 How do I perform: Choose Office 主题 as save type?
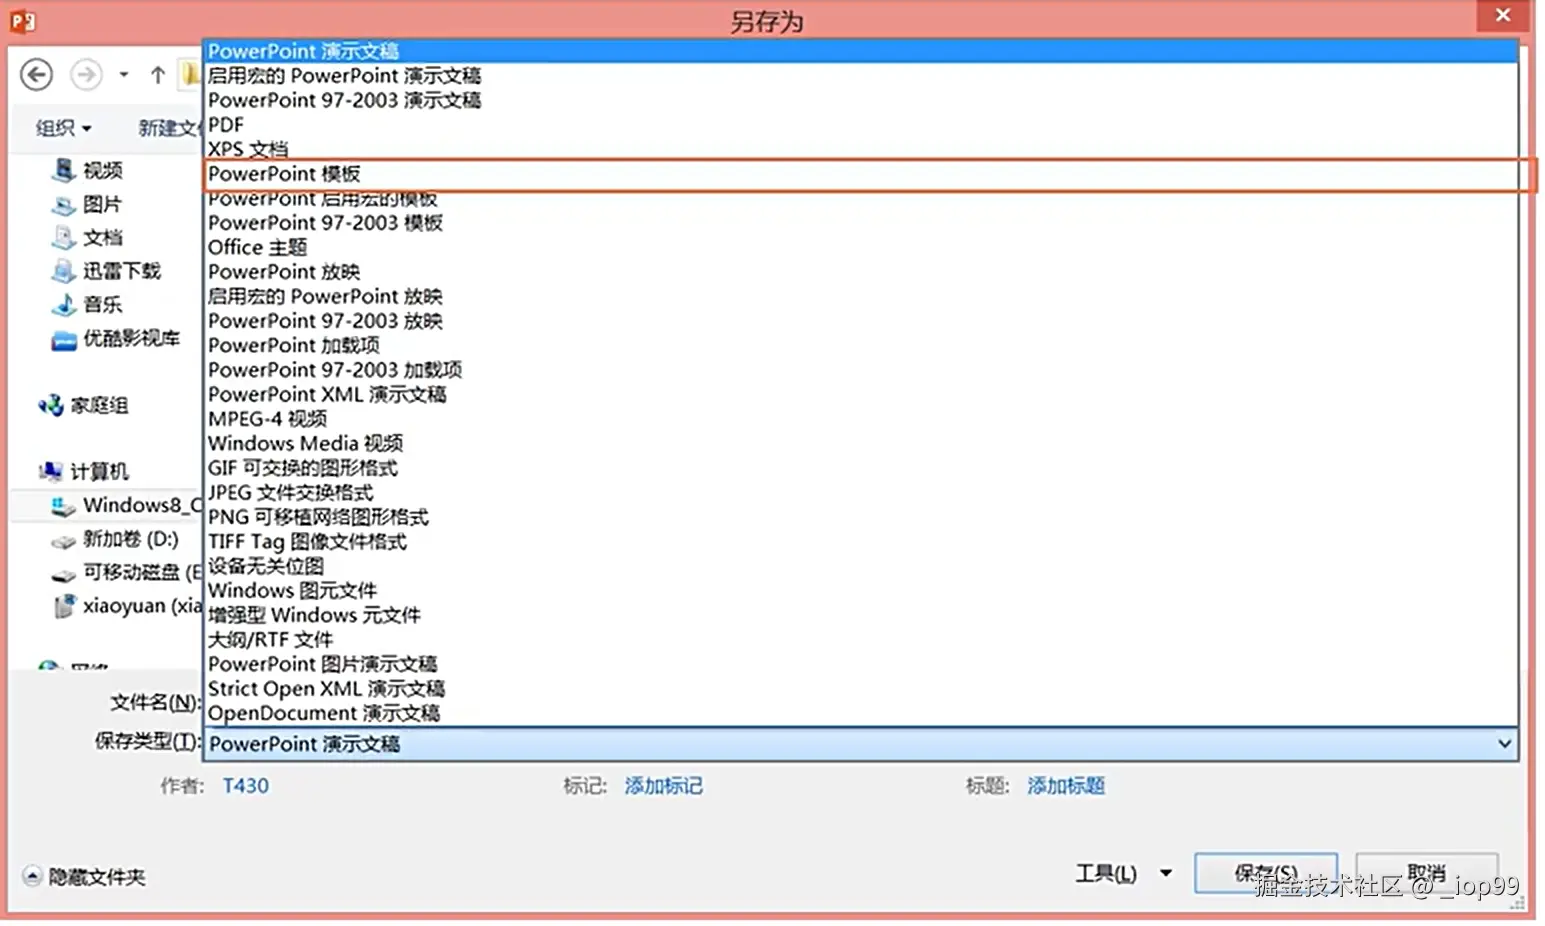(x=860, y=247)
